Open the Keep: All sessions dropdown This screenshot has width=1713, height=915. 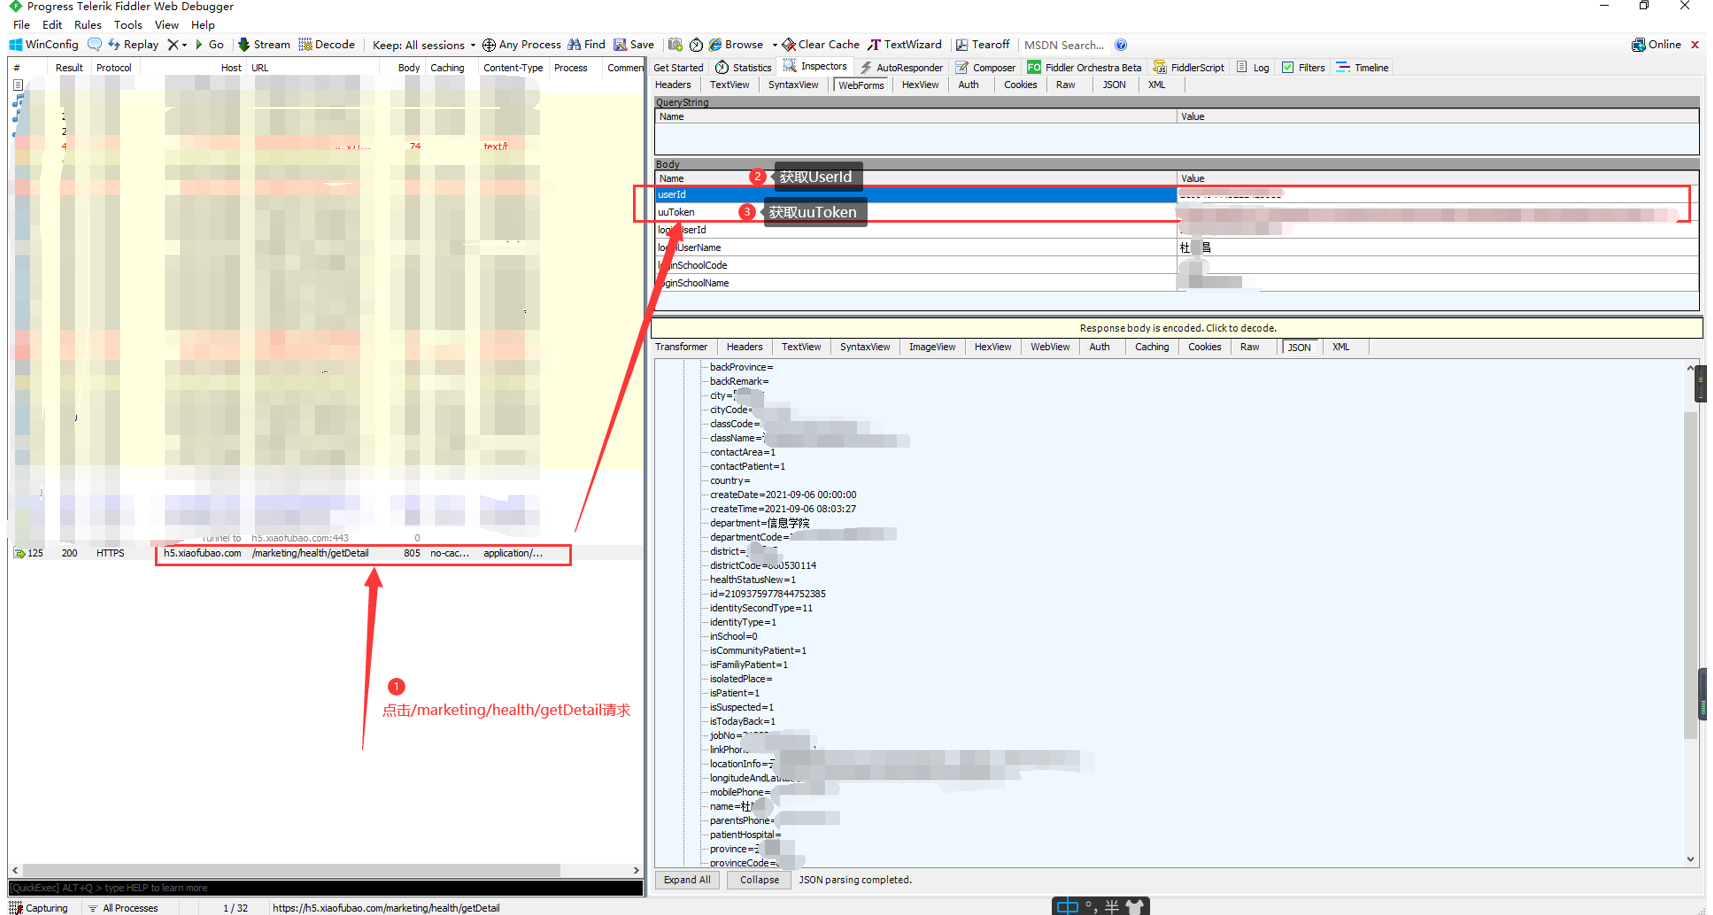click(424, 45)
